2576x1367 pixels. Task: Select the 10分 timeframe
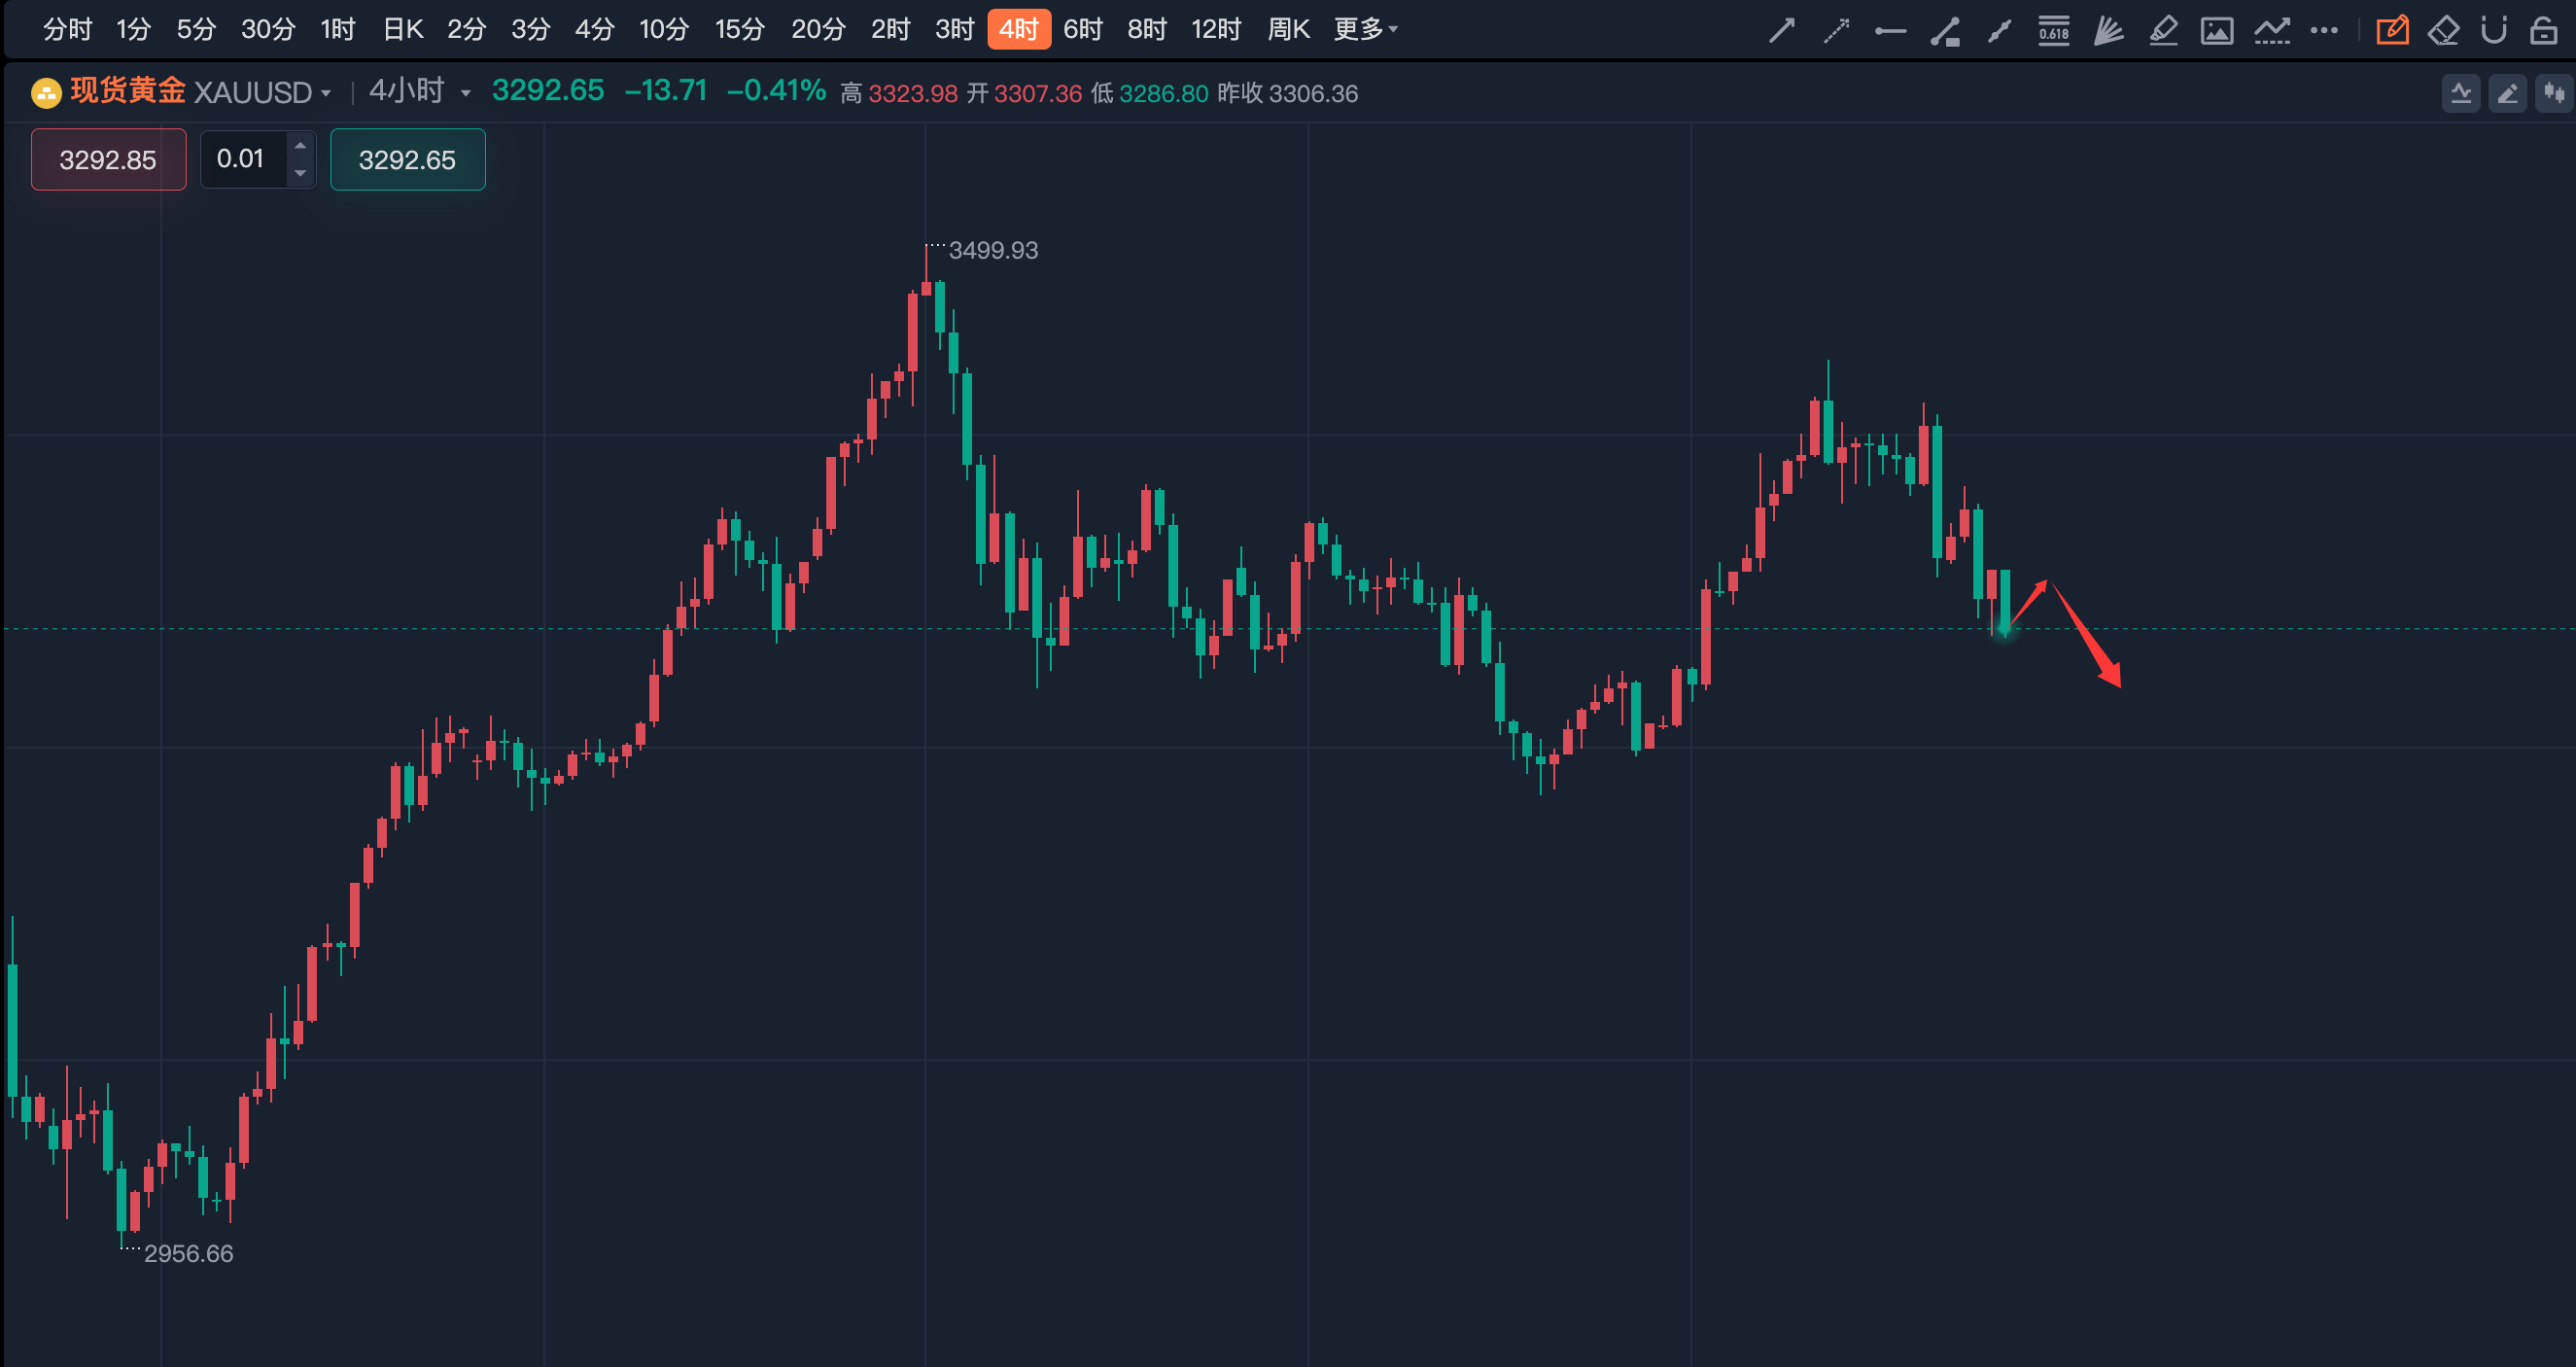[x=664, y=30]
